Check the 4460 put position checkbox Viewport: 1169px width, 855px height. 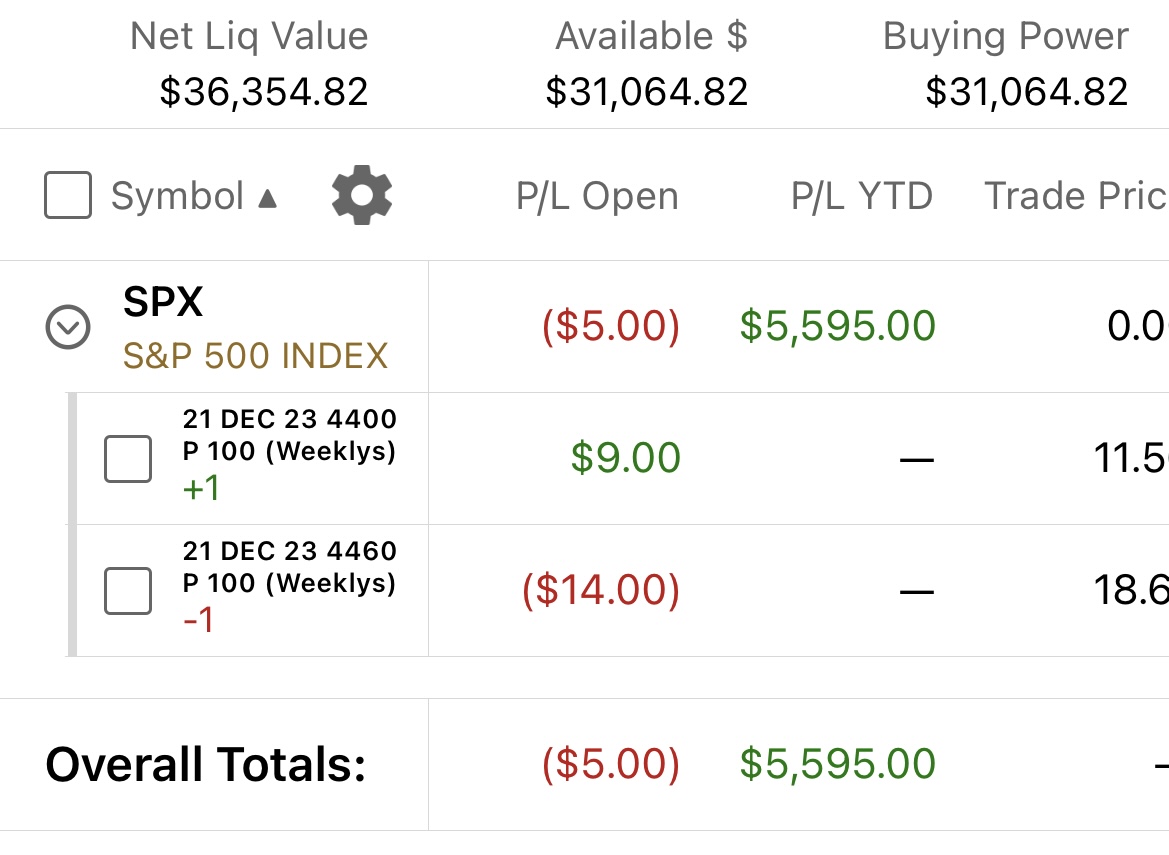(127, 590)
